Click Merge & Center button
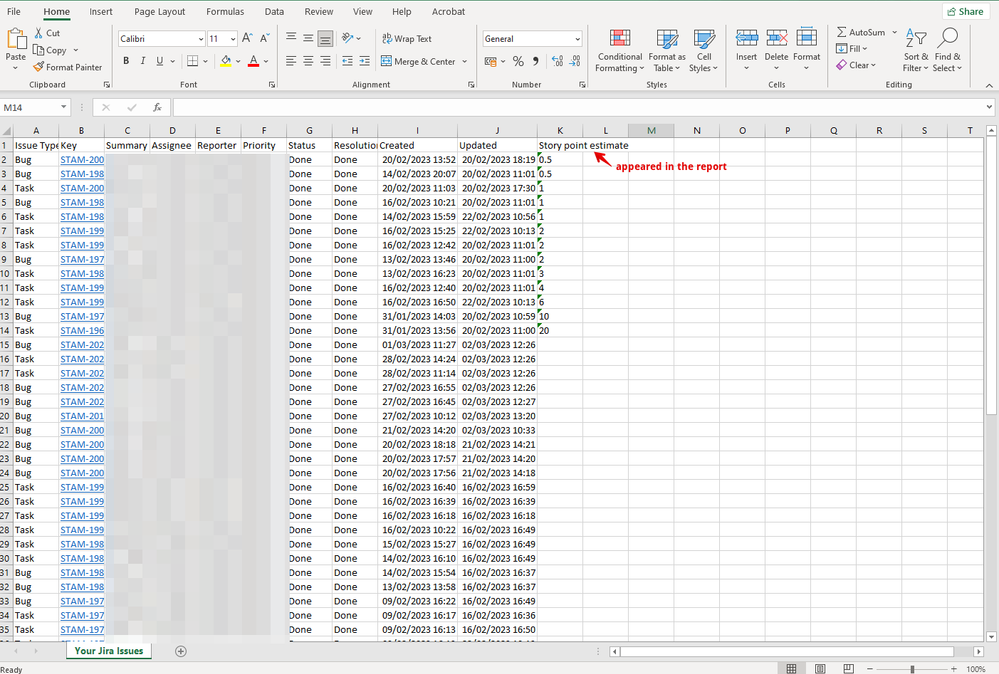 (x=418, y=61)
